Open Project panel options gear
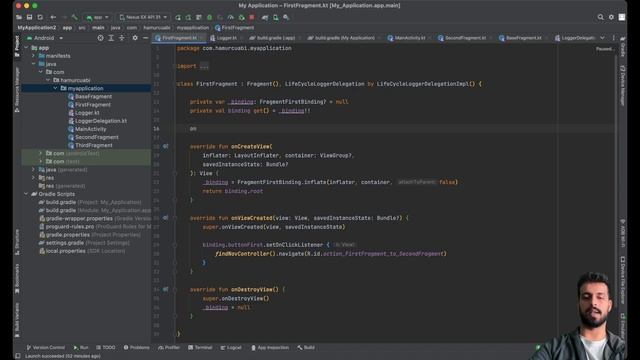This screenshot has height=360, width=640. click(135, 38)
